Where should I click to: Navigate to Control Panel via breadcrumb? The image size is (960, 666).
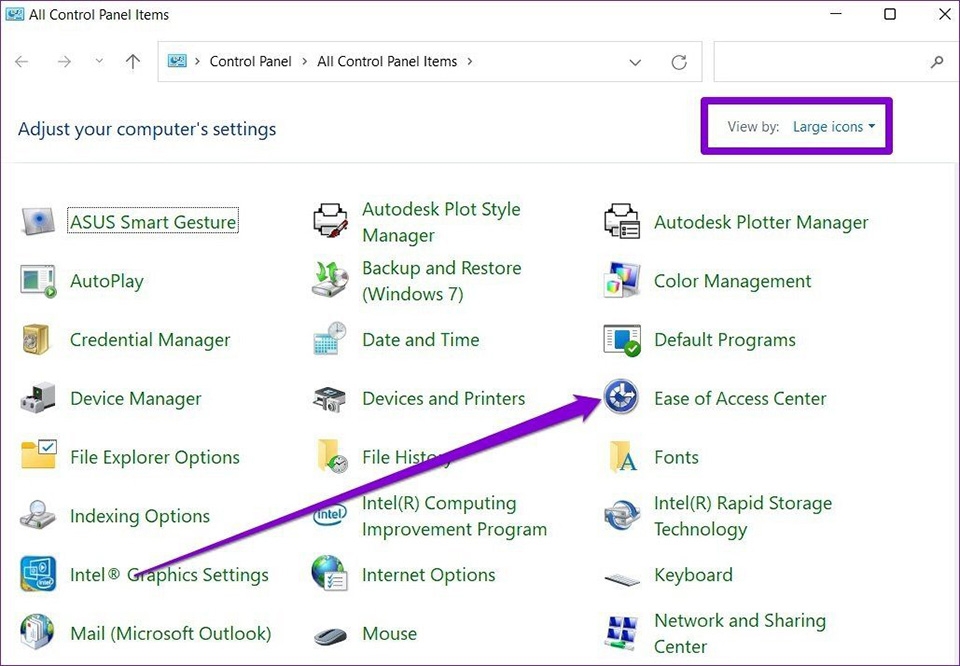click(x=250, y=61)
